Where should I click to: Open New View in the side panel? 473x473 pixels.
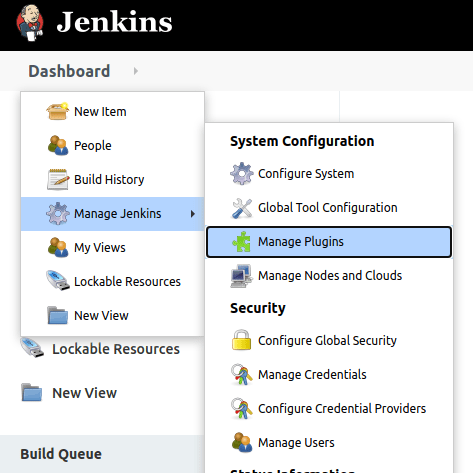pos(84,393)
